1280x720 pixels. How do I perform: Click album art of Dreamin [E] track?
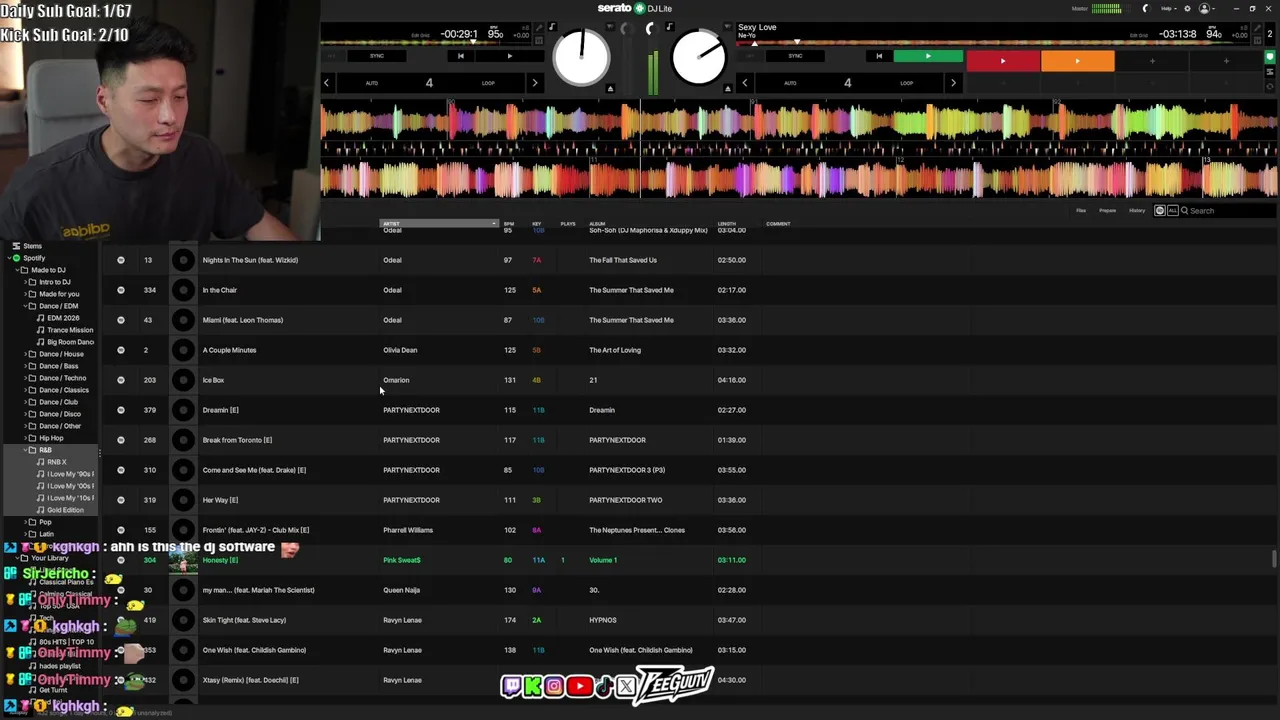[183, 410]
